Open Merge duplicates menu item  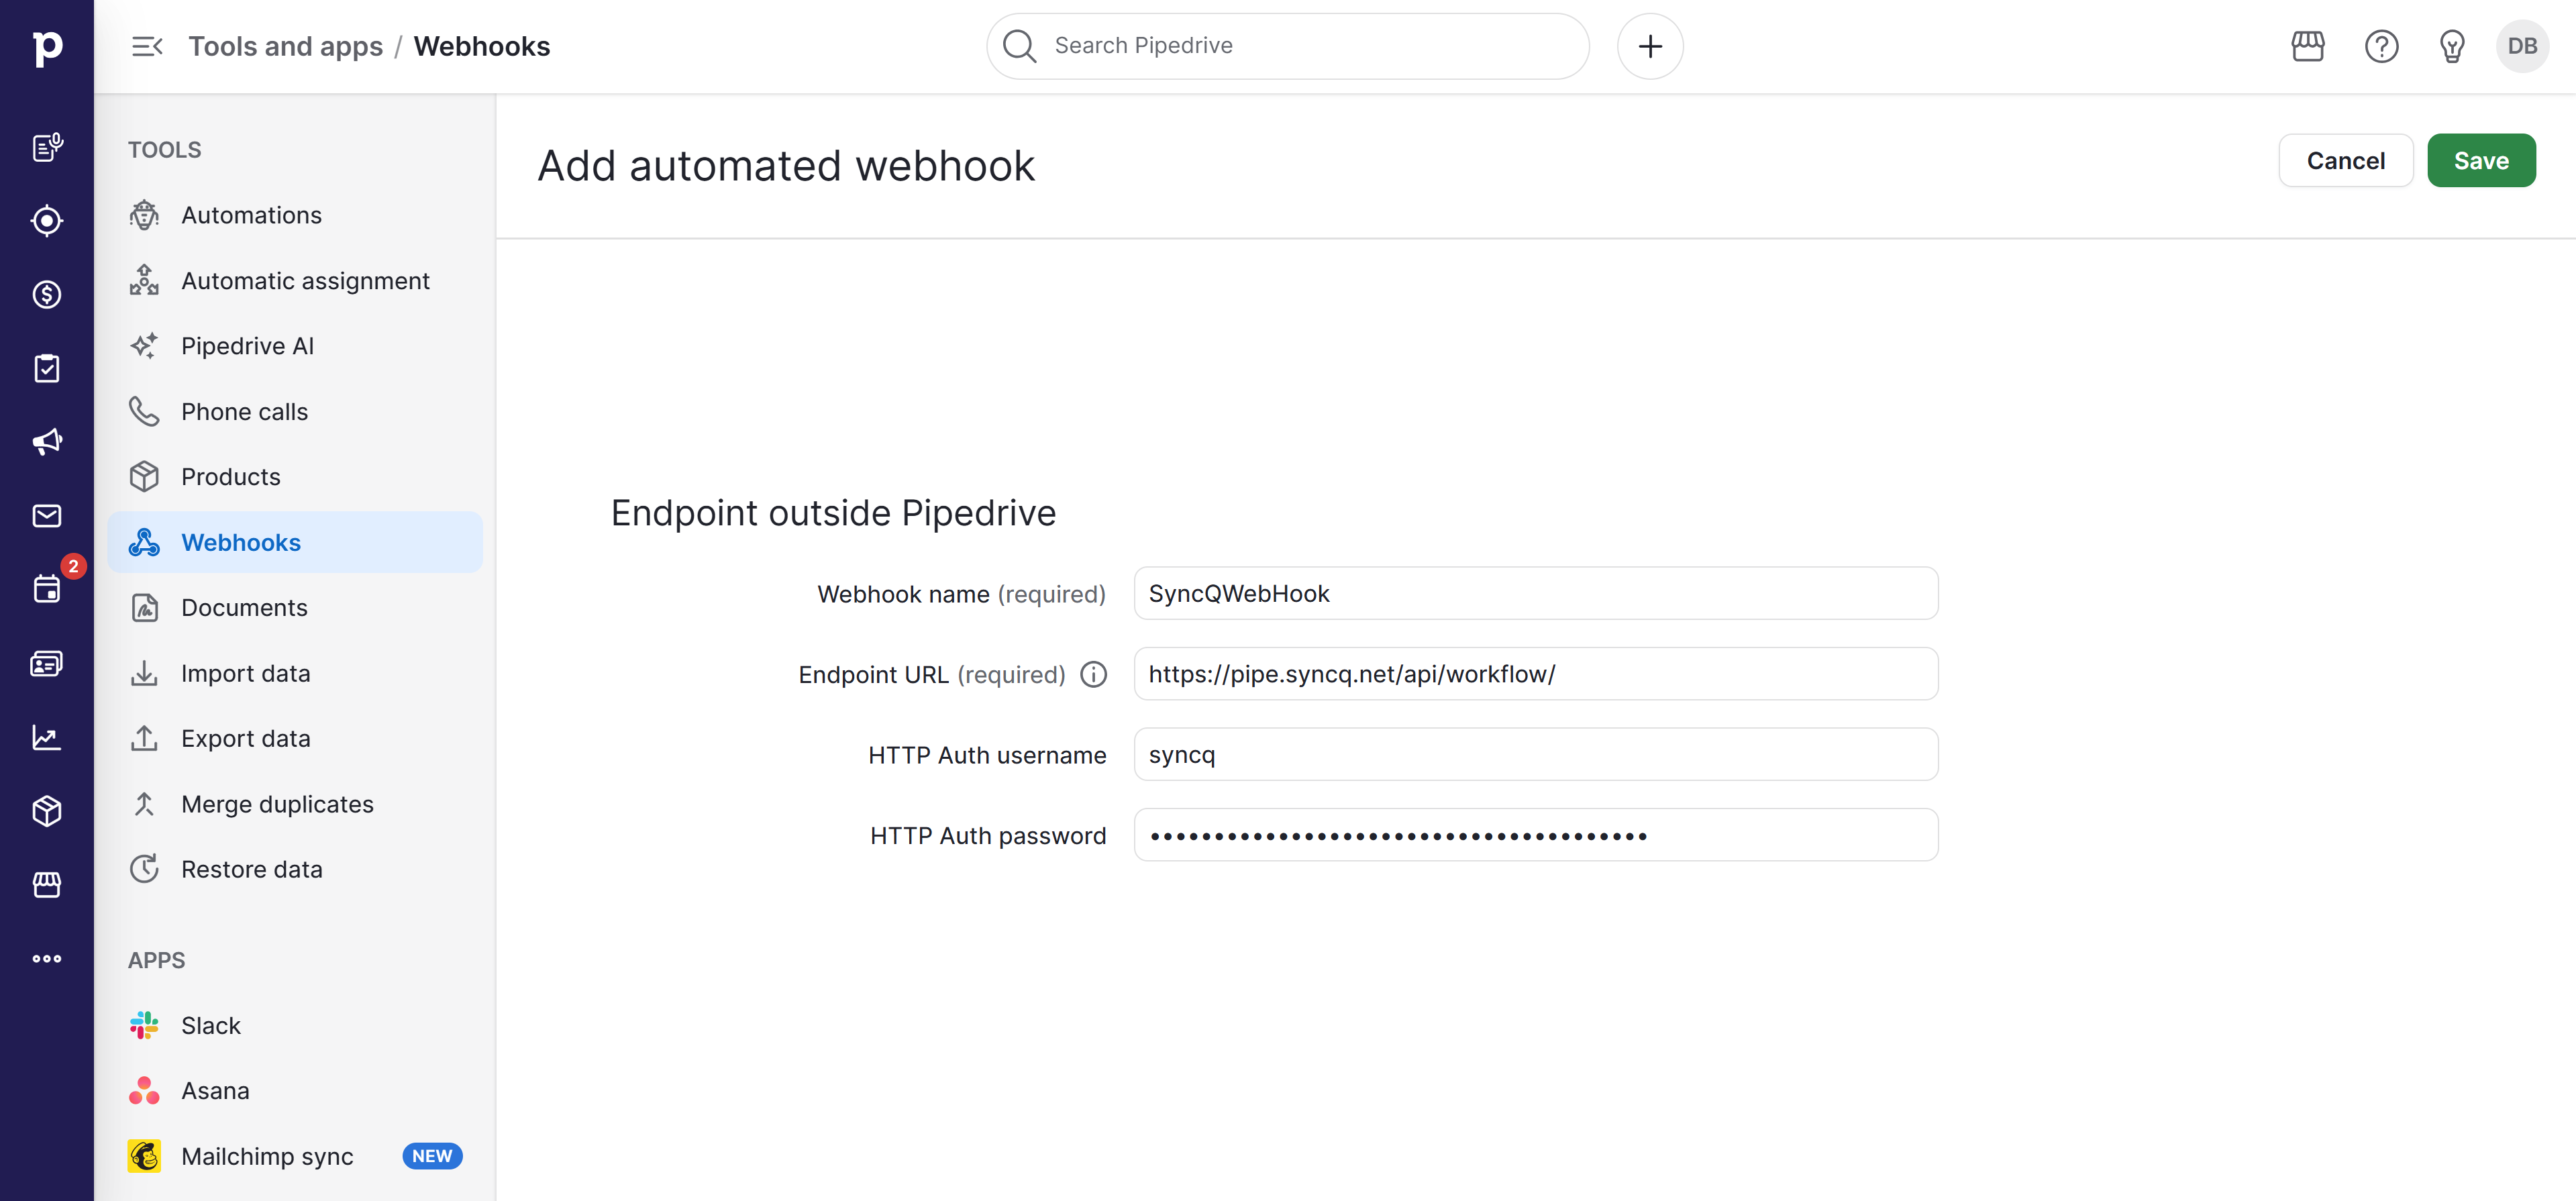coord(294,804)
